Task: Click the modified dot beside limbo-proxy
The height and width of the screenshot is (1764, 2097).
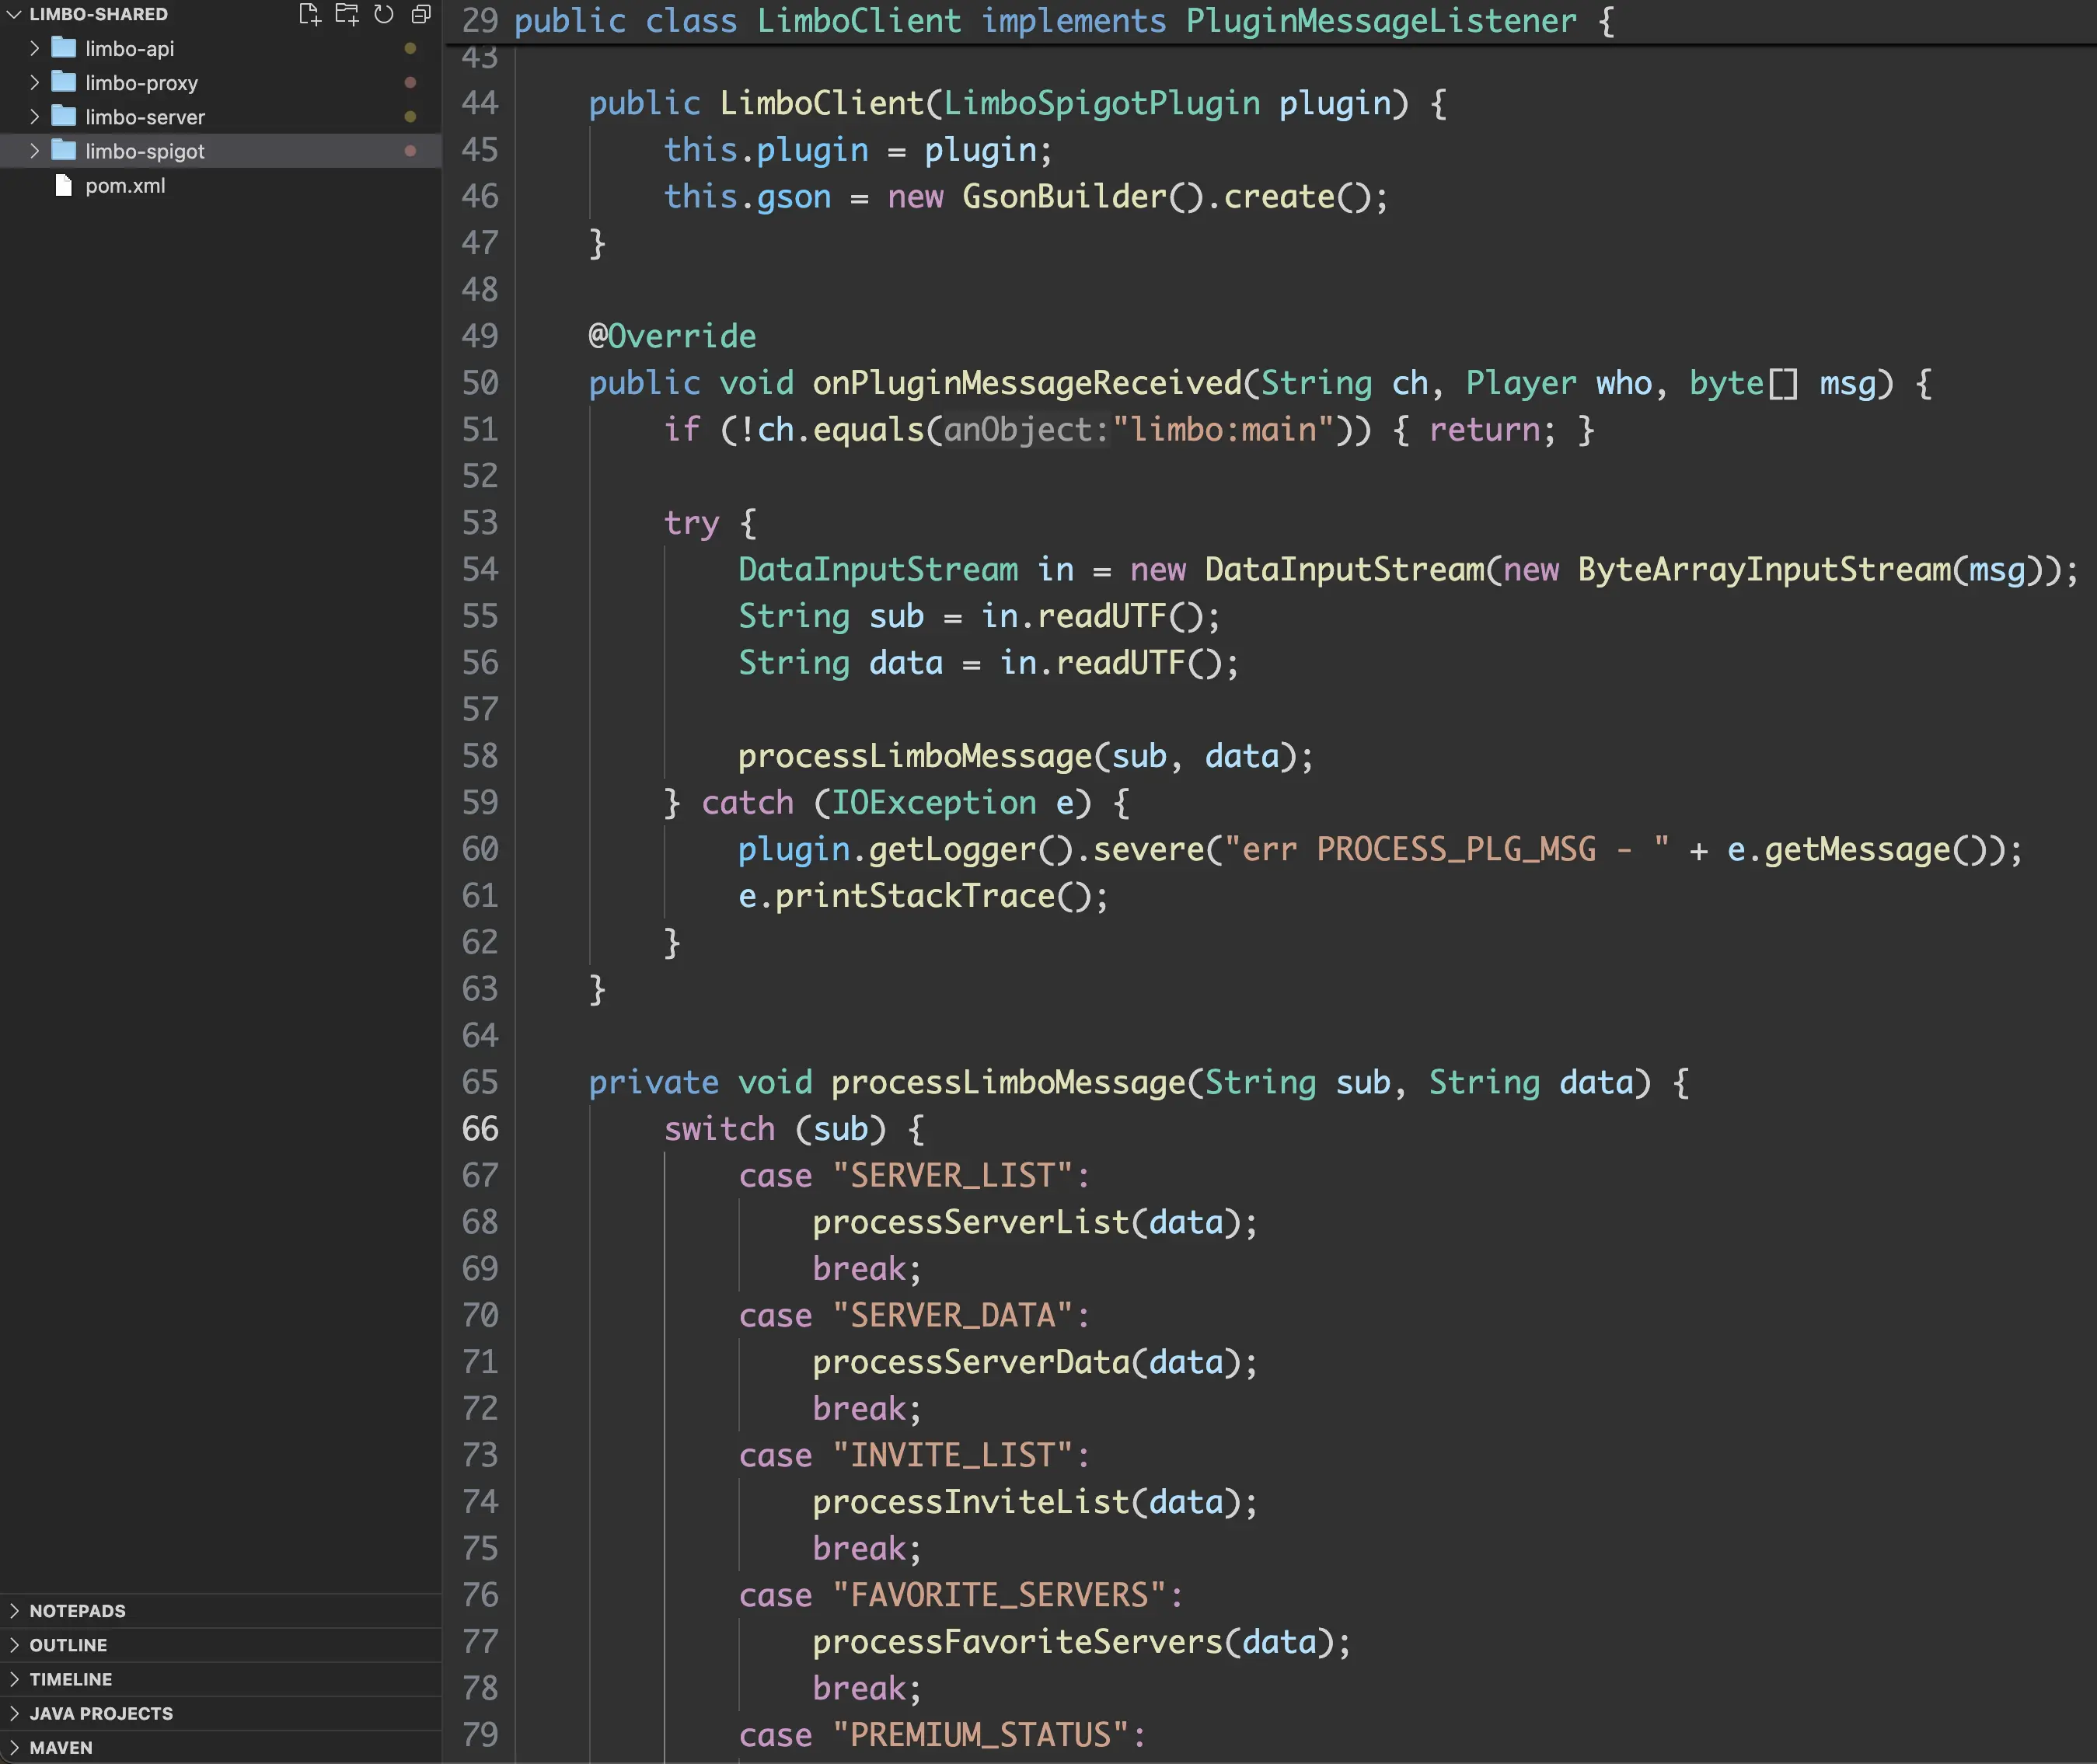Action: pos(410,82)
